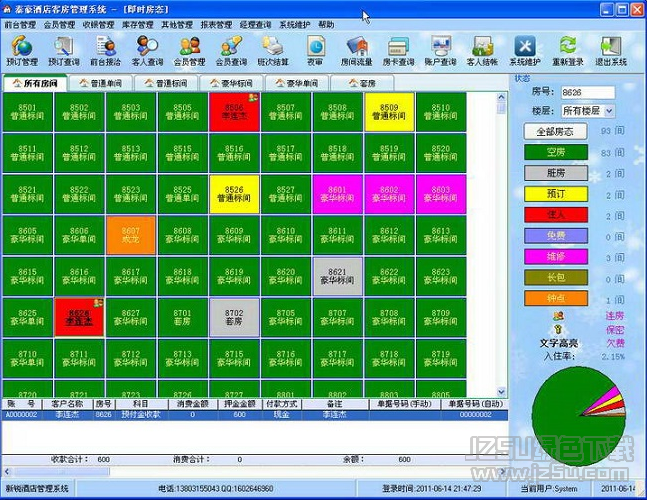Open the 房间流量 toolbar icon

[357, 51]
